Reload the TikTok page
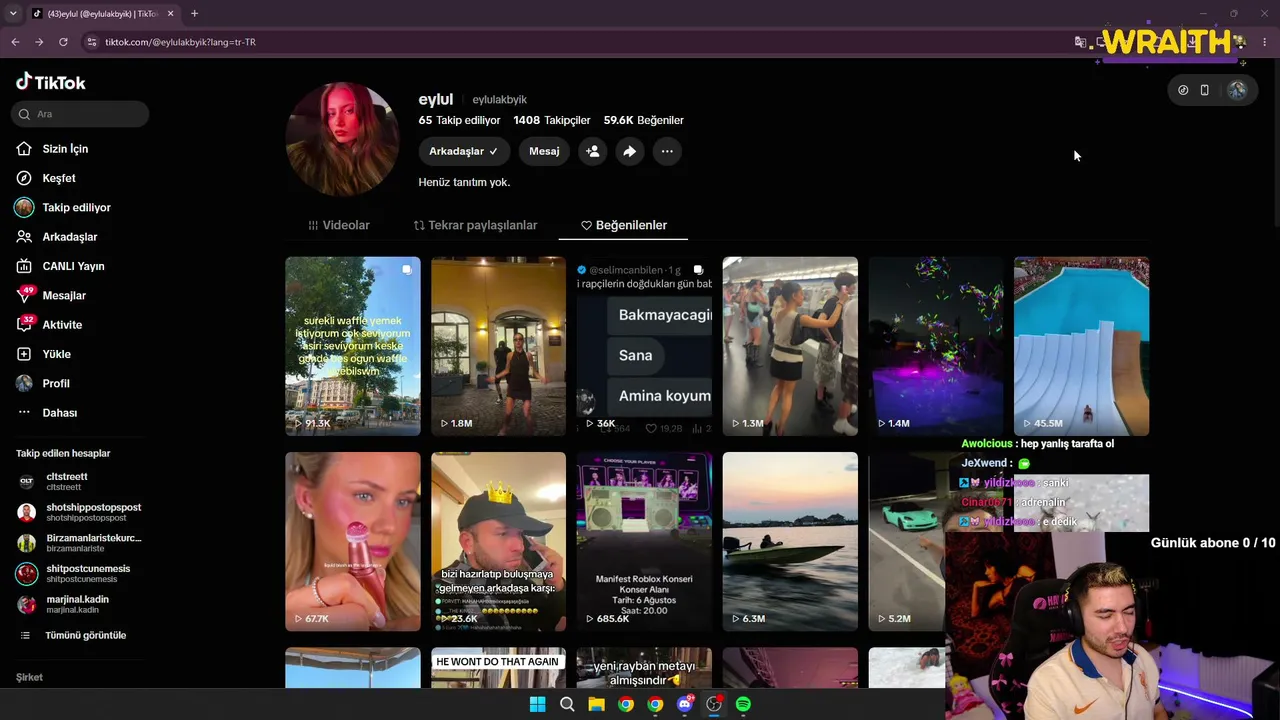Screen dimensions: 1280x720 coord(63,42)
